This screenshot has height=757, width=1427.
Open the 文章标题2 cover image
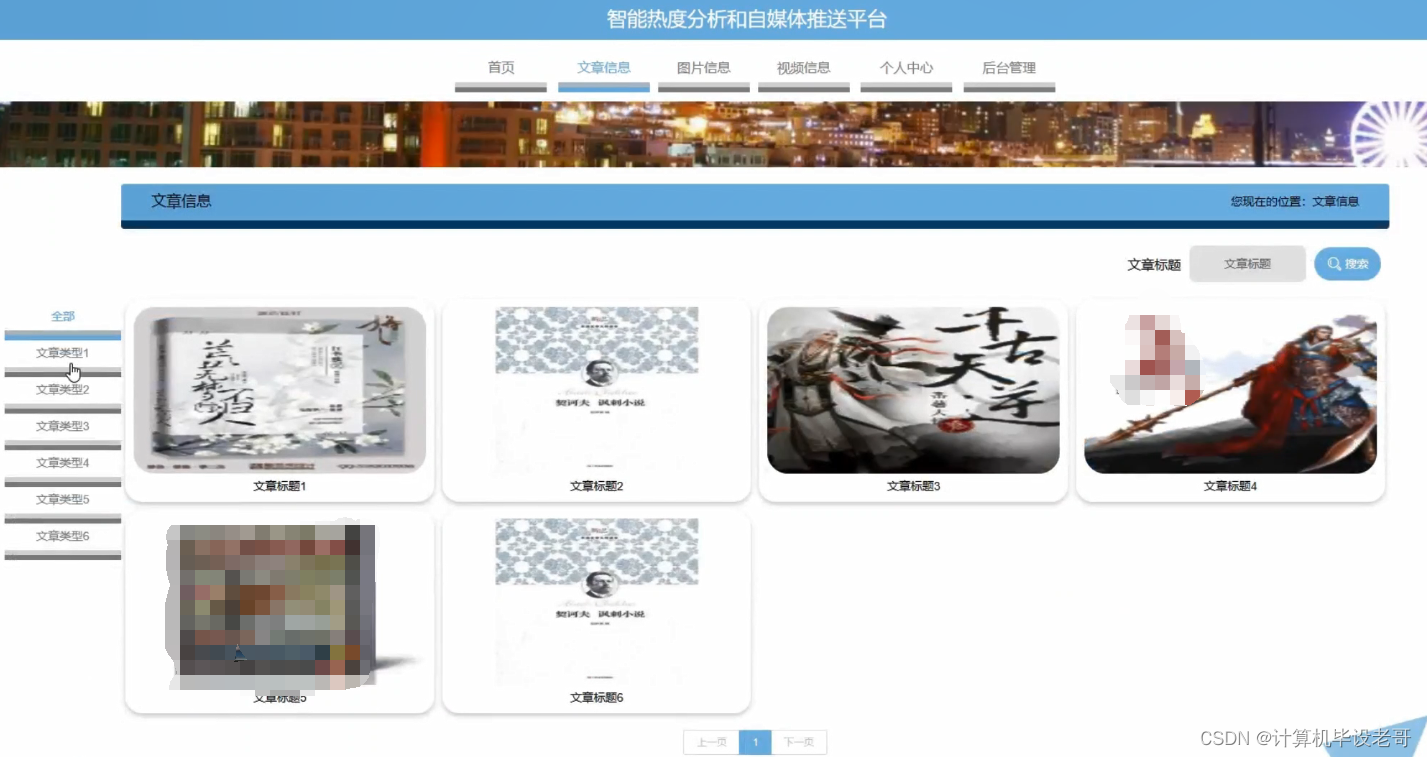597,390
